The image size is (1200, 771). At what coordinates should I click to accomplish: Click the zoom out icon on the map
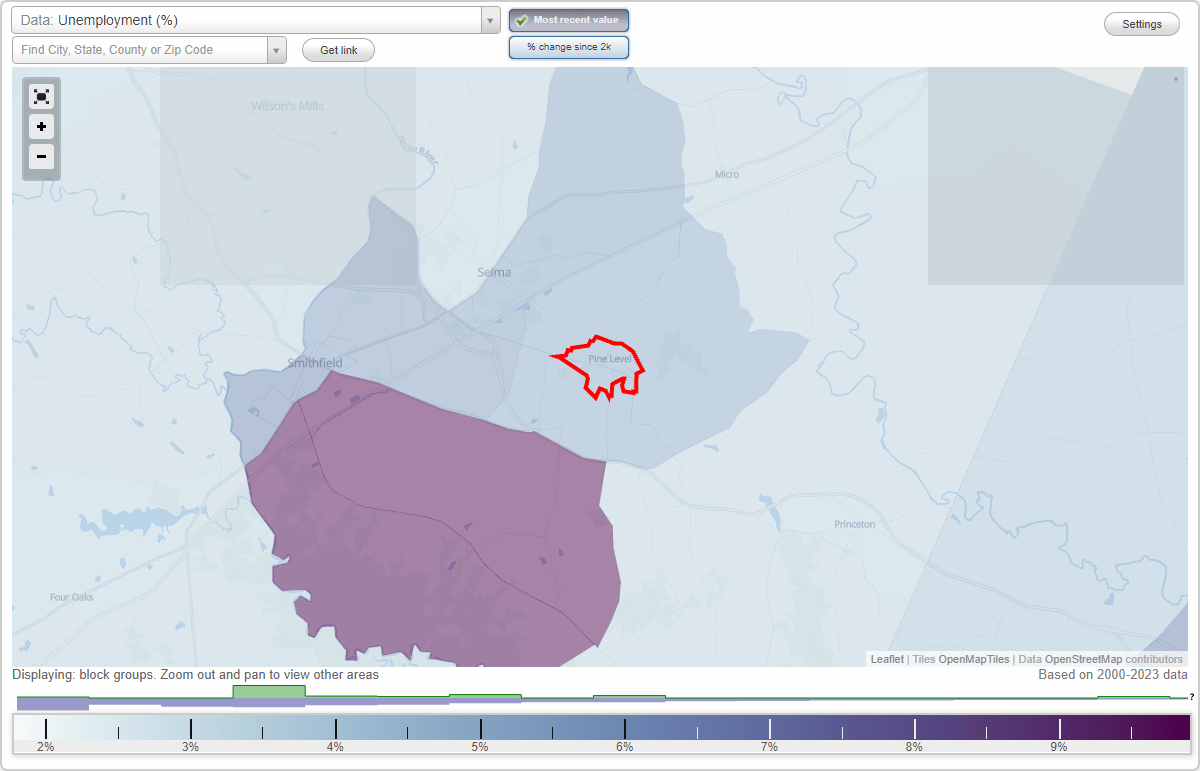pos(41,157)
